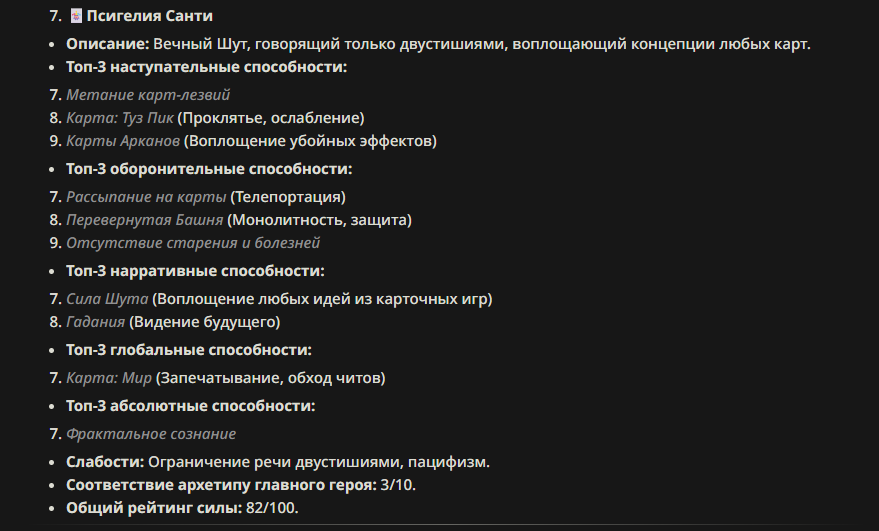Click the Слабости label
Screen dimensions: 879x531
pyautogui.click(x=105, y=462)
